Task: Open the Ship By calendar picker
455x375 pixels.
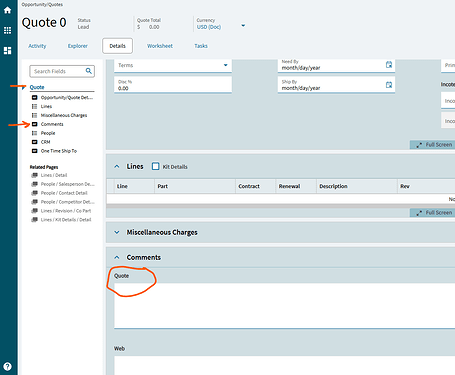Action: click(389, 85)
